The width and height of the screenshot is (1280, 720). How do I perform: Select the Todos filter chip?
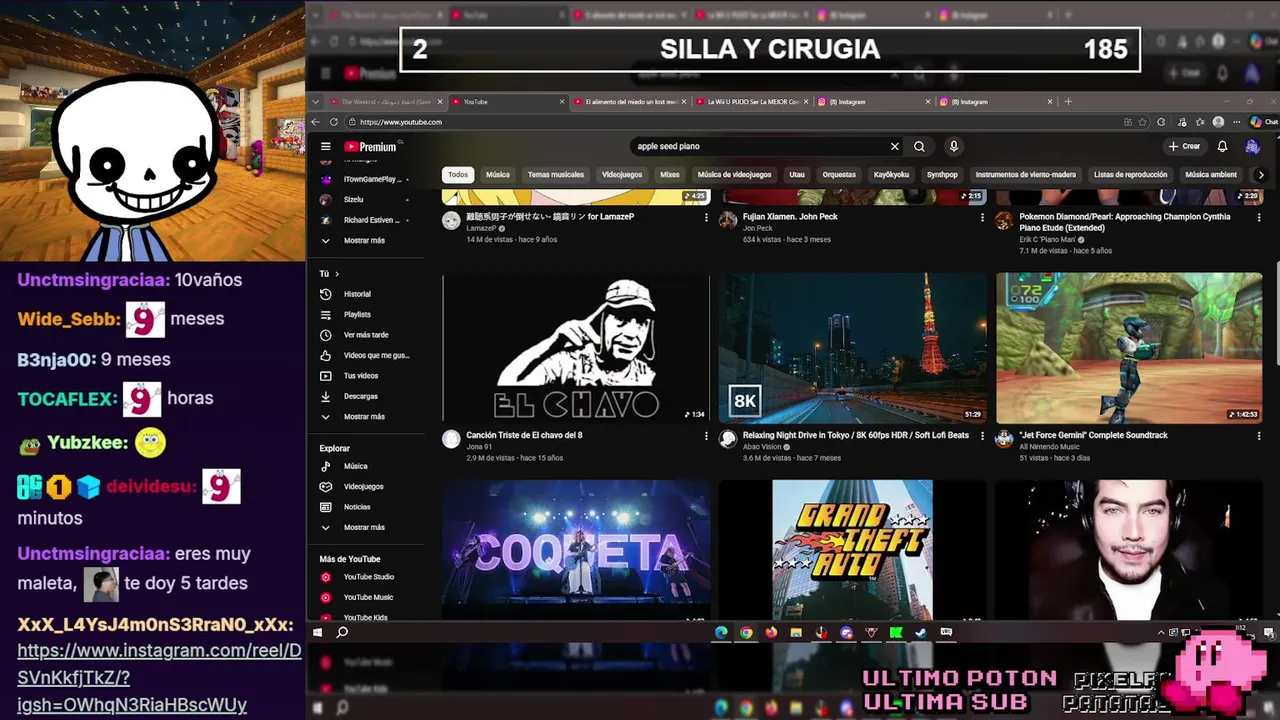click(x=458, y=175)
